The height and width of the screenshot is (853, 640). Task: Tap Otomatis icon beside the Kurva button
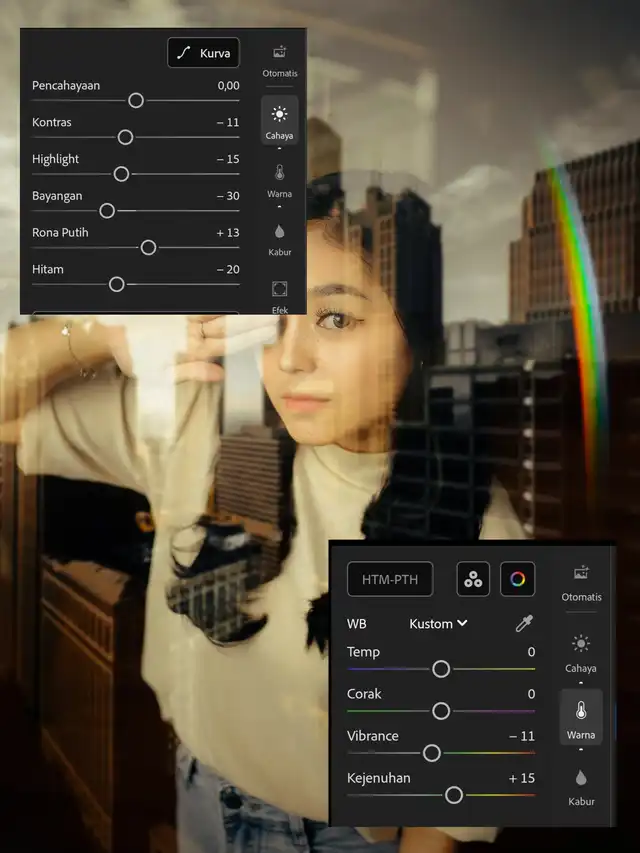[x=279, y=59]
